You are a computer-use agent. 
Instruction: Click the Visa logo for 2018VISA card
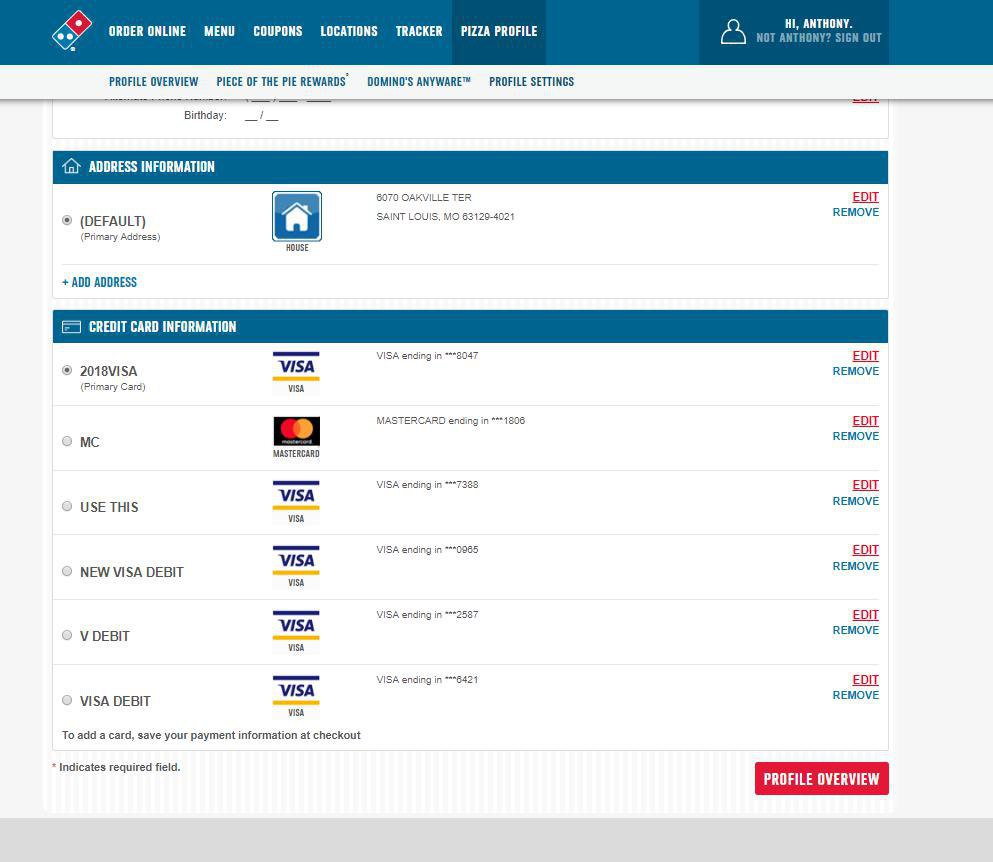tap(296, 367)
